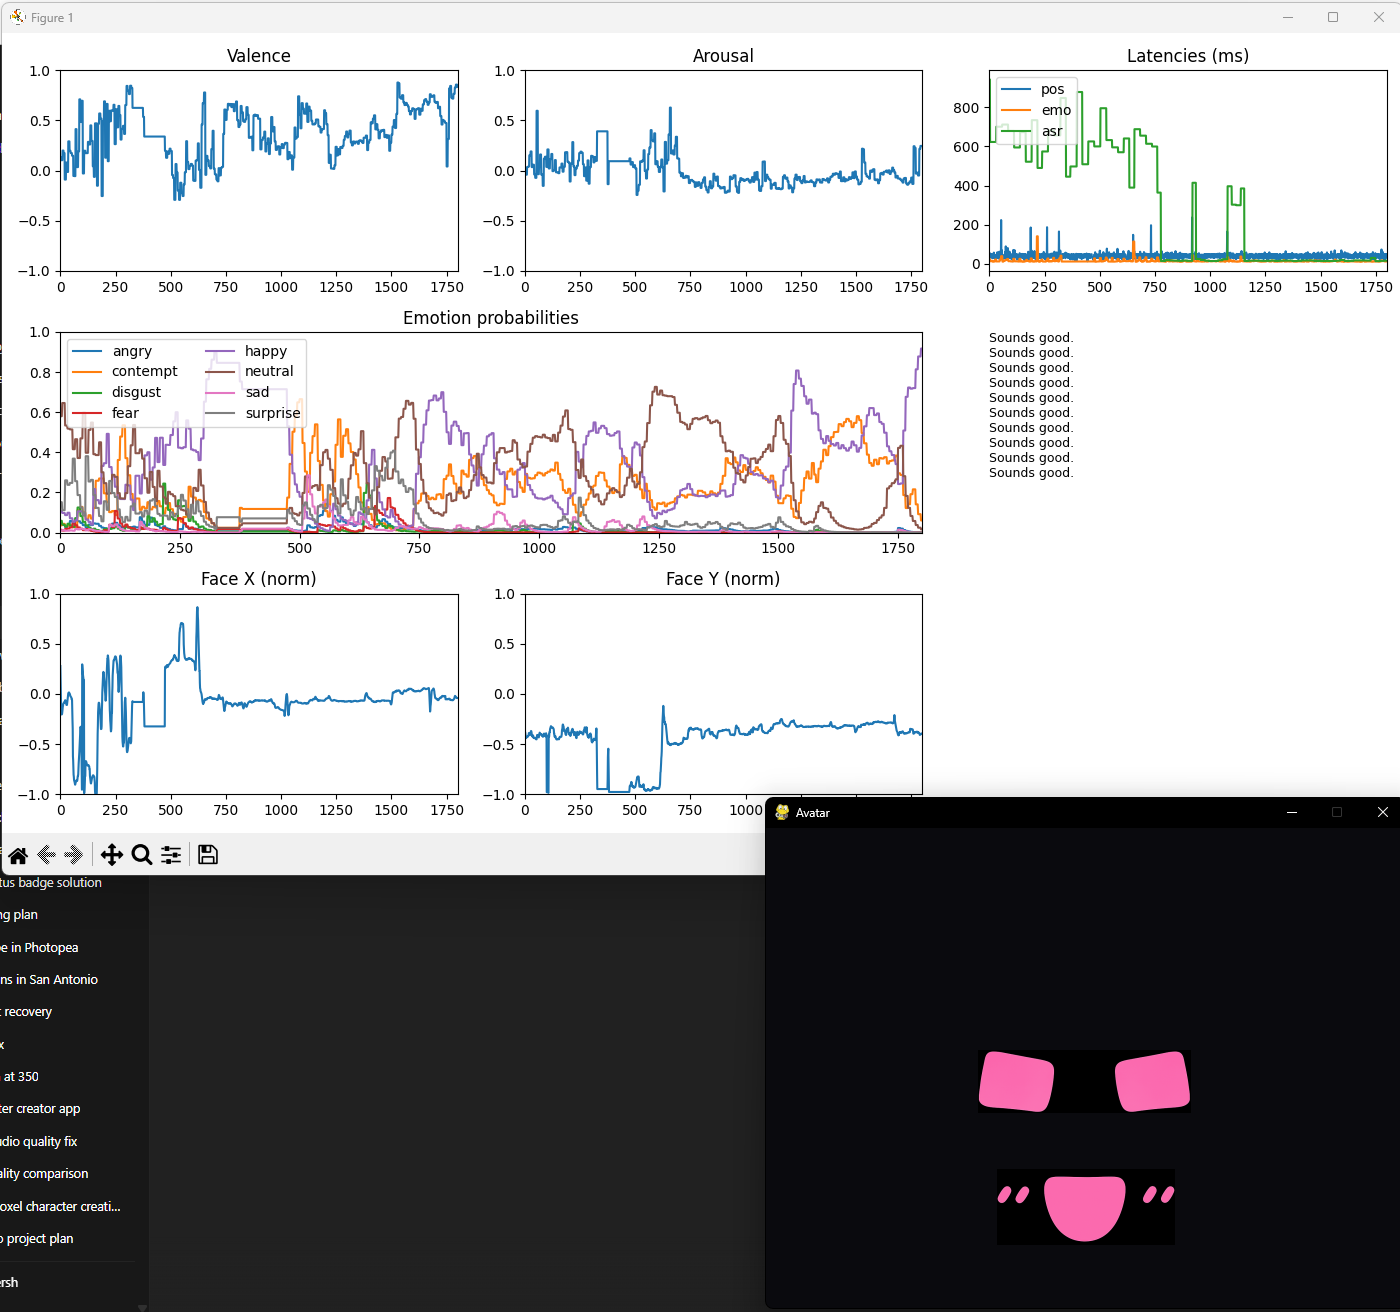
Task: Maximize the Figure 1 window
Action: pos(1333,17)
